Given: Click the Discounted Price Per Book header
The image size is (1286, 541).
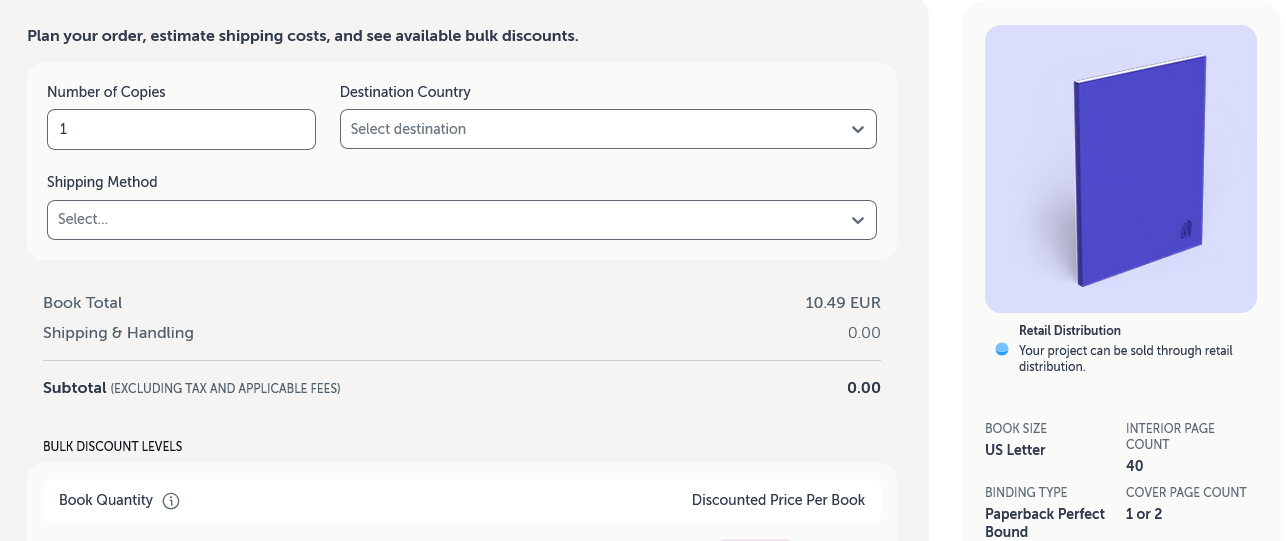Looking at the screenshot, I should click(778, 500).
